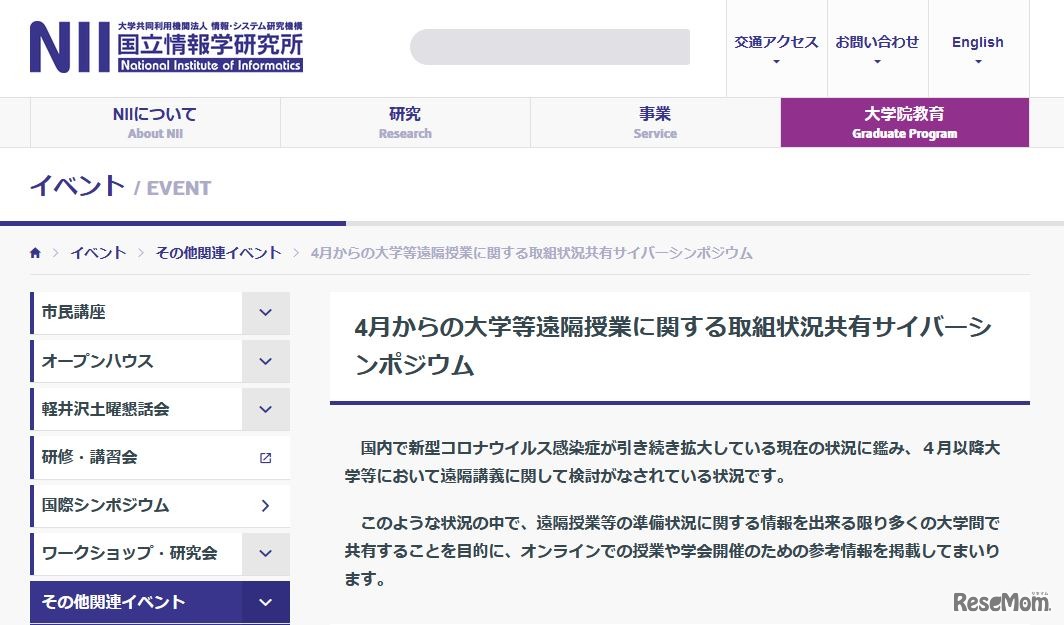Select NIIについて in the navigation bar
Screen dimensions: 1064x625
155,122
